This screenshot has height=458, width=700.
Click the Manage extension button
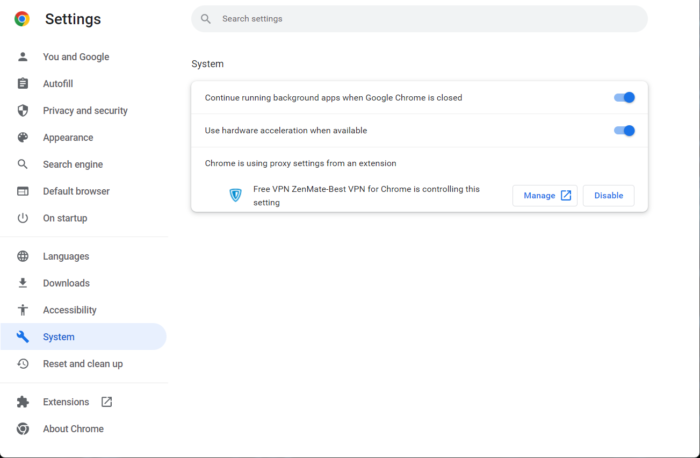(x=545, y=195)
